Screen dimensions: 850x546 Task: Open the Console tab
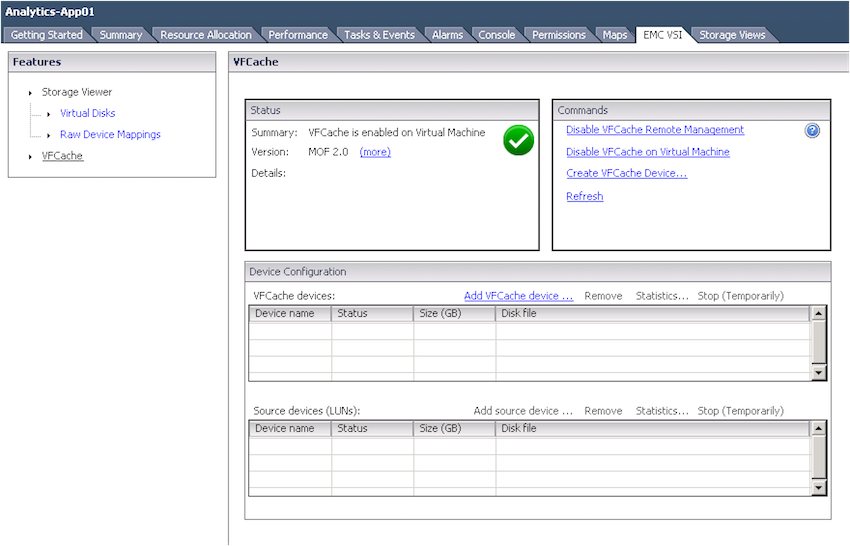pyautogui.click(x=496, y=35)
